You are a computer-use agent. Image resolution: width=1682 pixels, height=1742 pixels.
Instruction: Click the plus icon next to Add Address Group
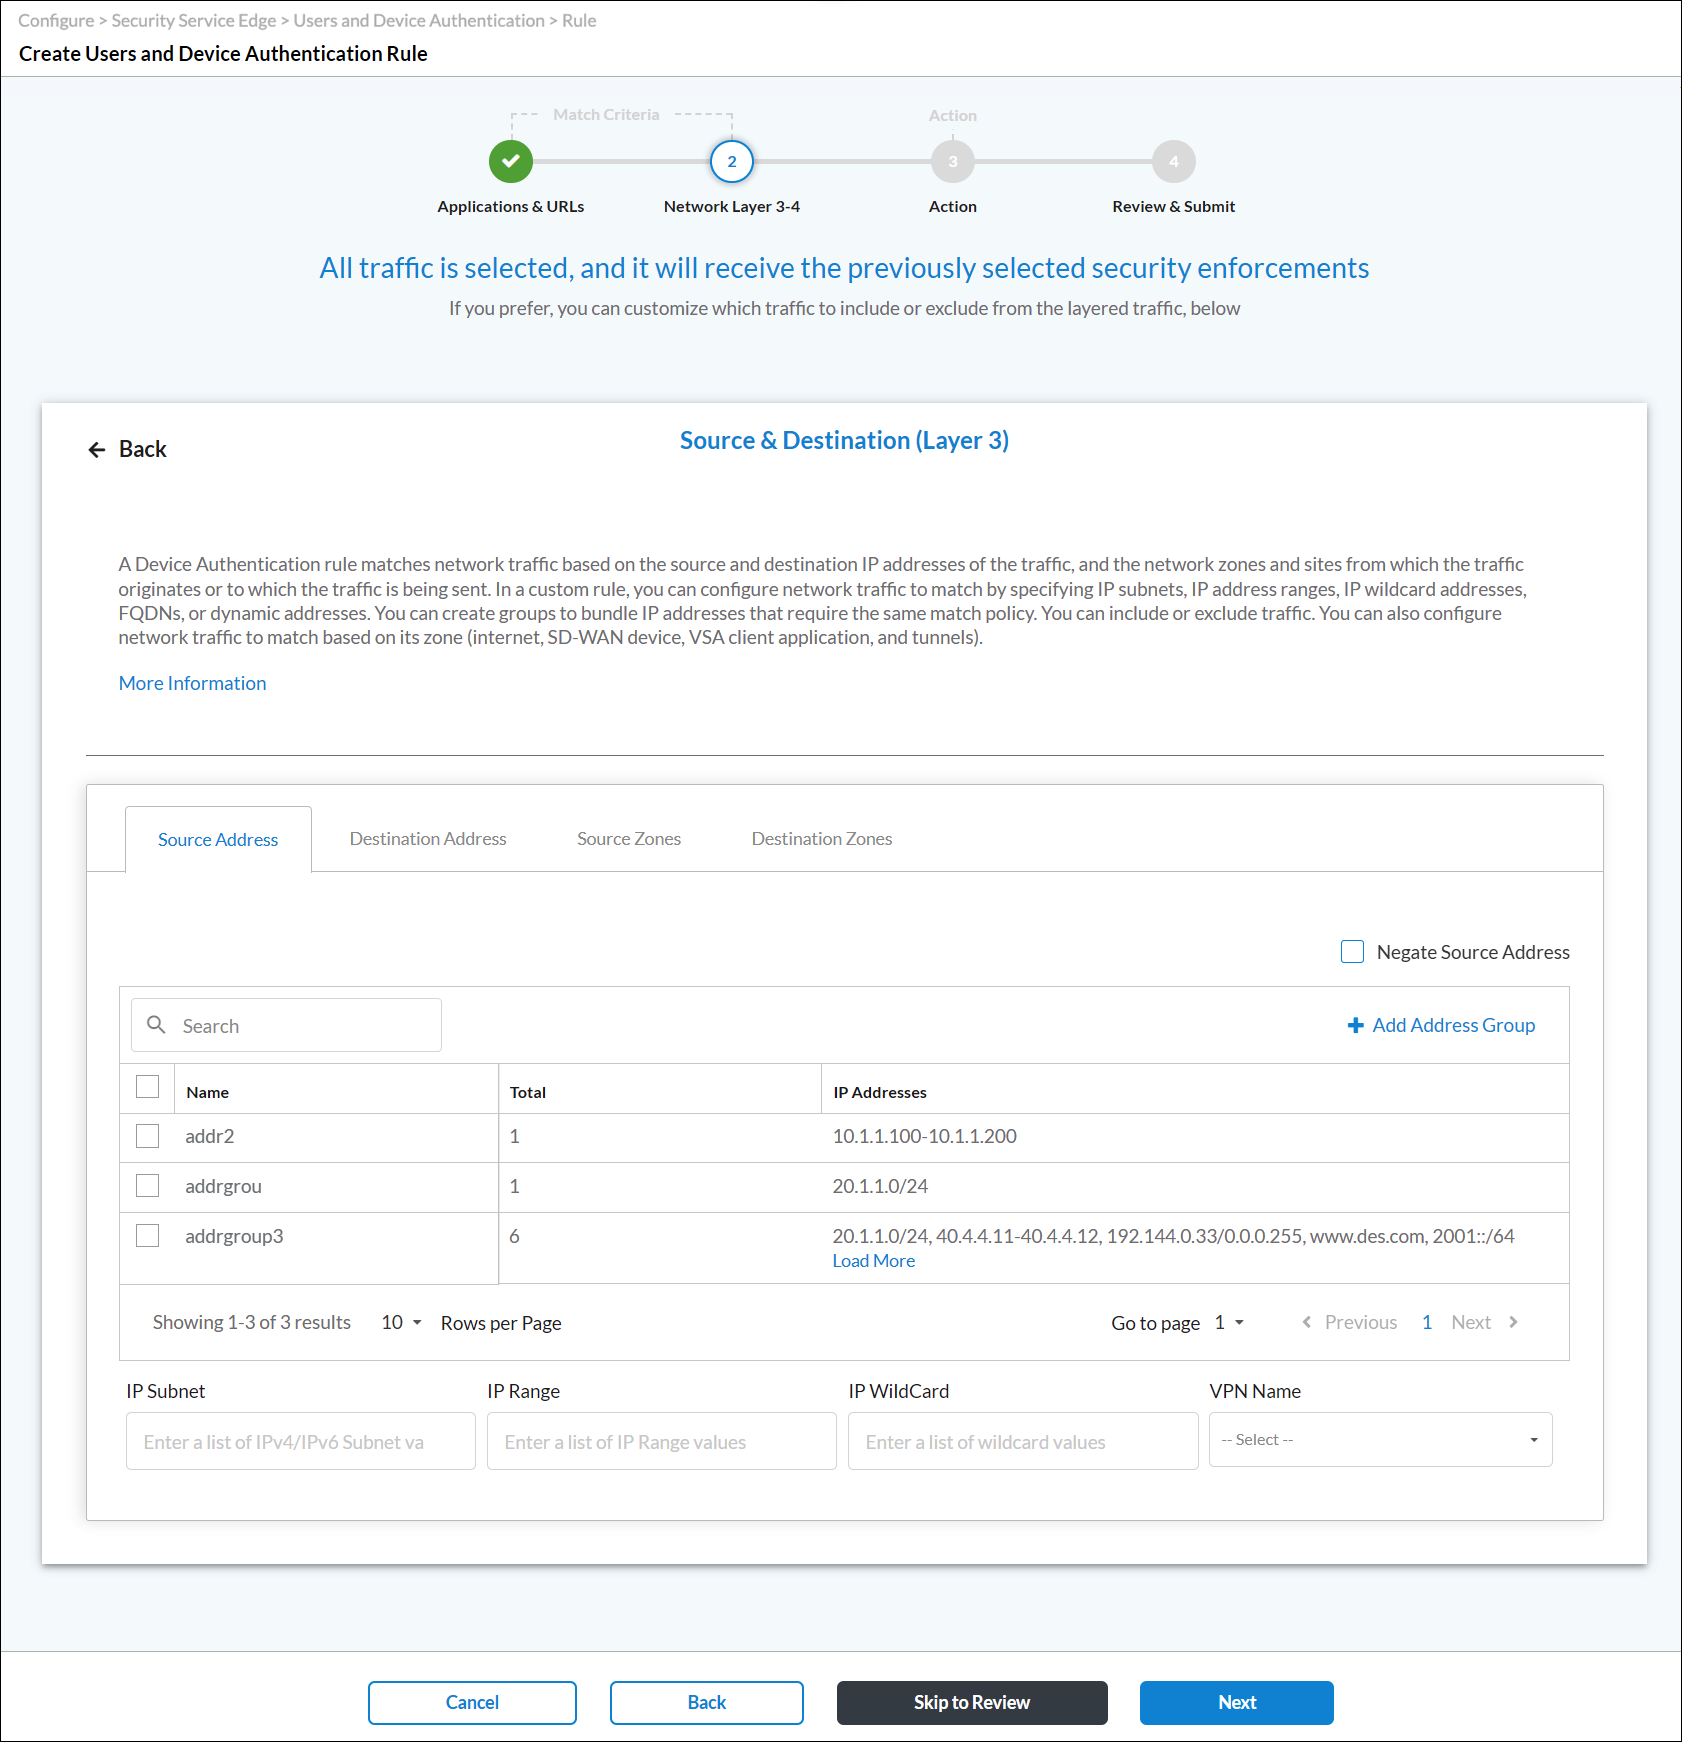(1356, 1025)
